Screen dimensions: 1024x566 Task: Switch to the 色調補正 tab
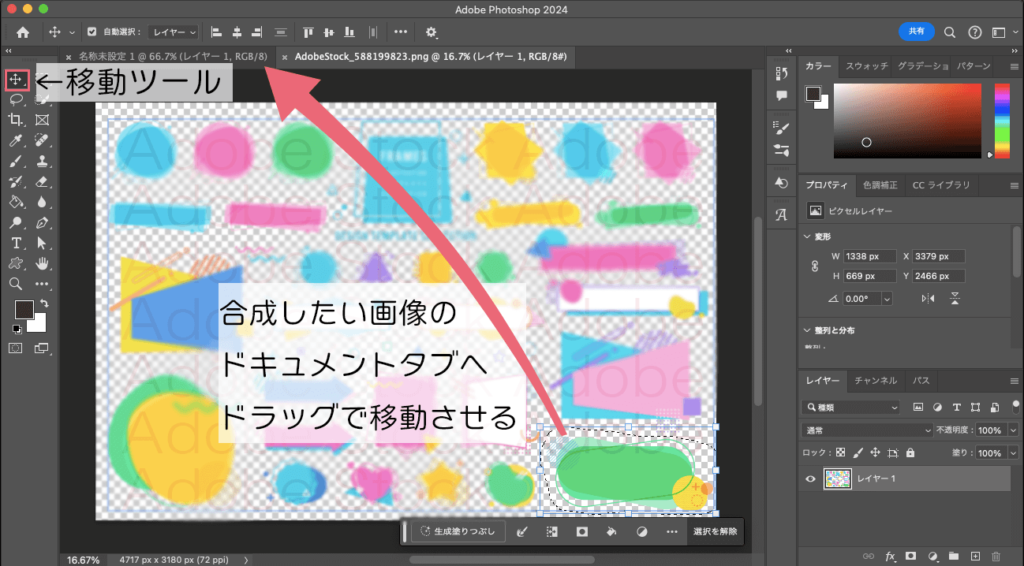point(880,185)
